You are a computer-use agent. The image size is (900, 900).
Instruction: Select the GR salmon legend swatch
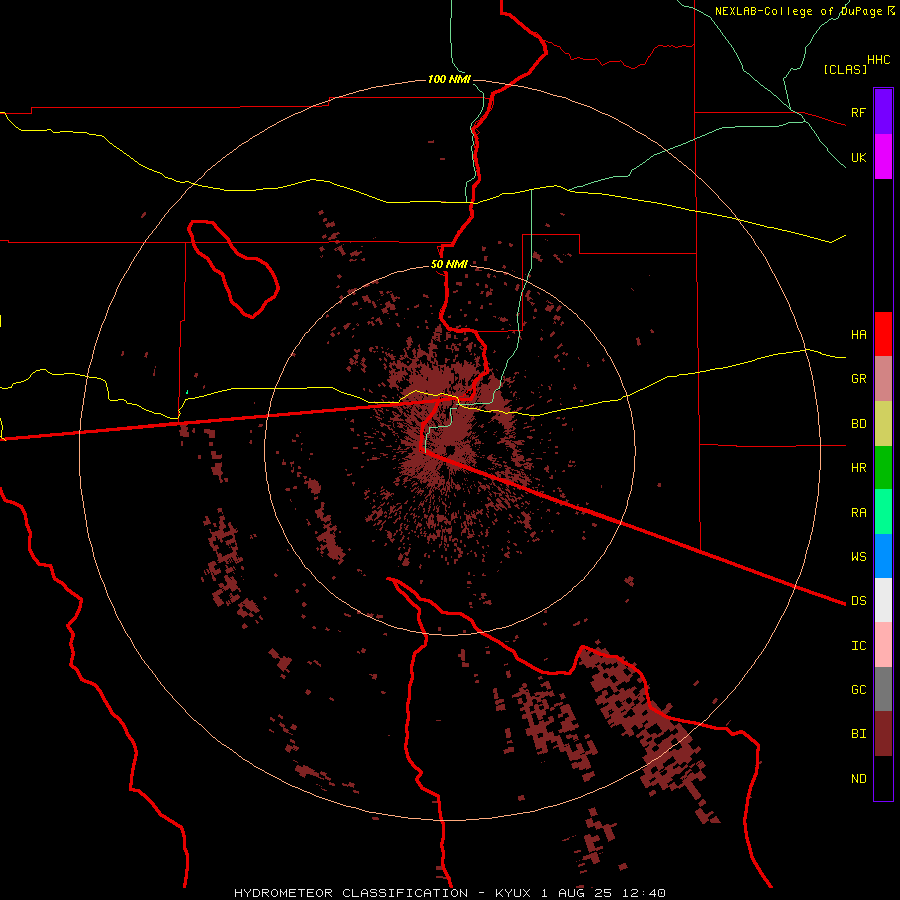[x=883, y=379]
